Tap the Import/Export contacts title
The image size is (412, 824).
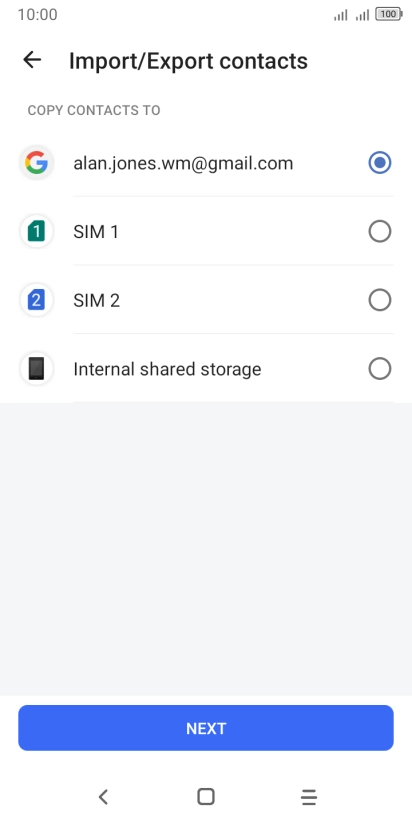(188, 61)
